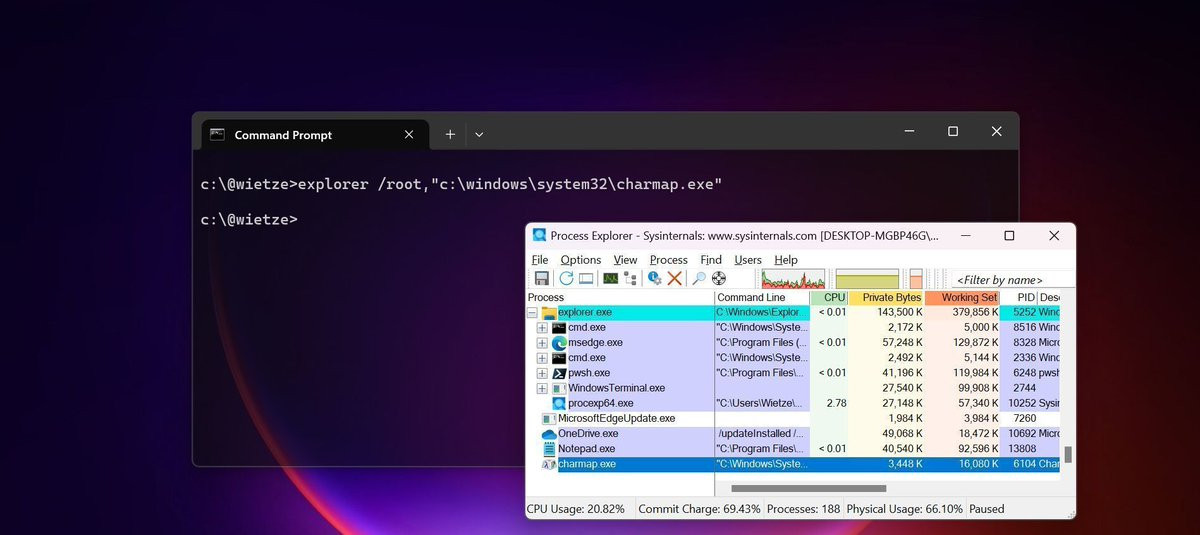Click the commit history yellow mini graph
This screenshot has height=535, width=1200.
(867, 278)
